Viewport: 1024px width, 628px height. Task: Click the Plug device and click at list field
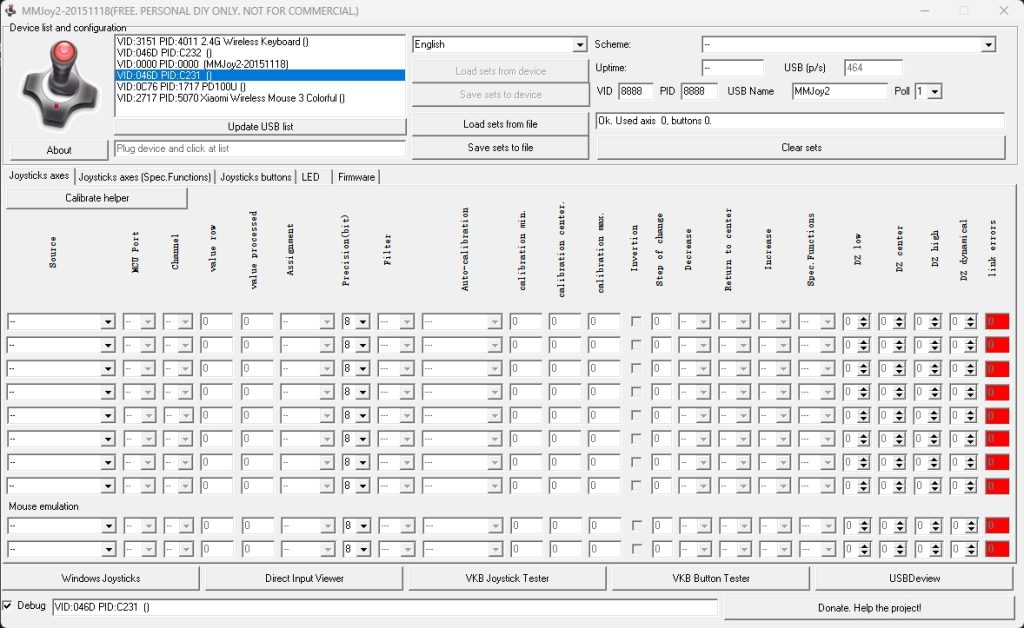(x=260, y=149)
